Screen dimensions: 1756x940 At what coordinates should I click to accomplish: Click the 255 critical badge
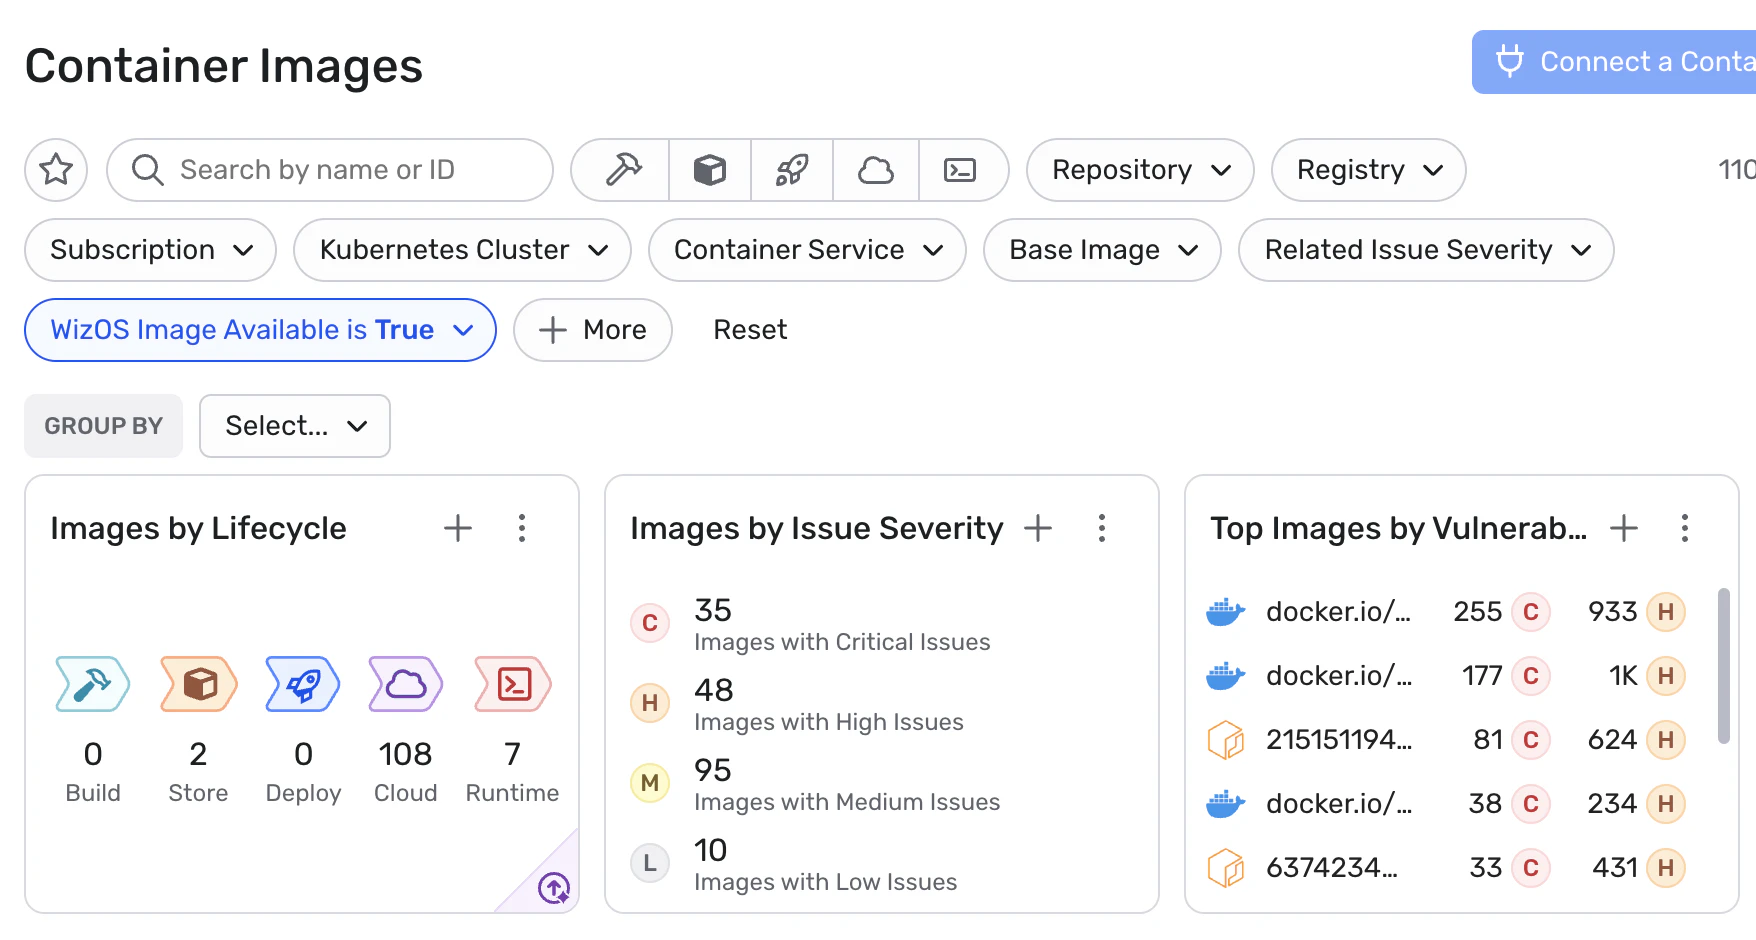(x=1531, y=612)
